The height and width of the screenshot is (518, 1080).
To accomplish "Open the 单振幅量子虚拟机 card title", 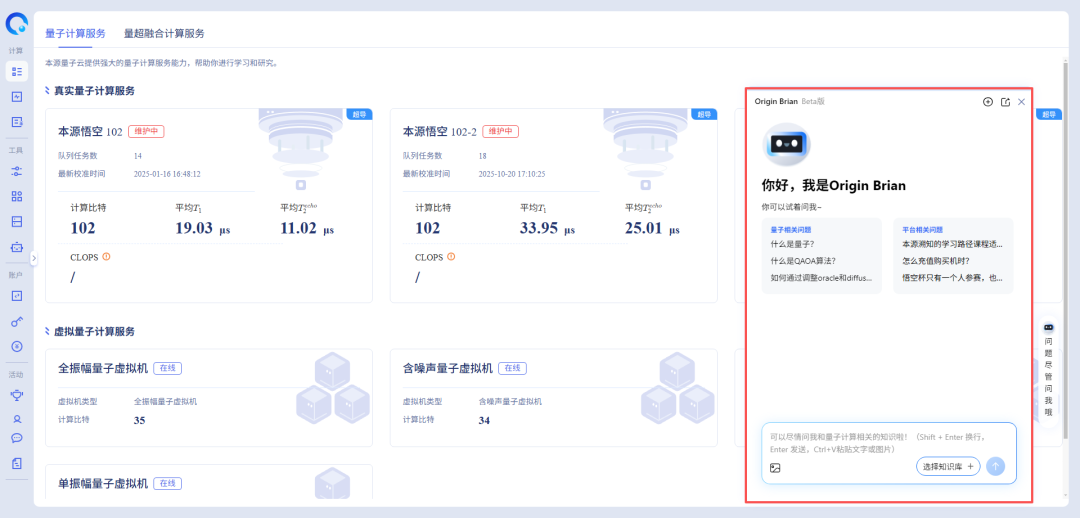I will click(x=103, y=484).
